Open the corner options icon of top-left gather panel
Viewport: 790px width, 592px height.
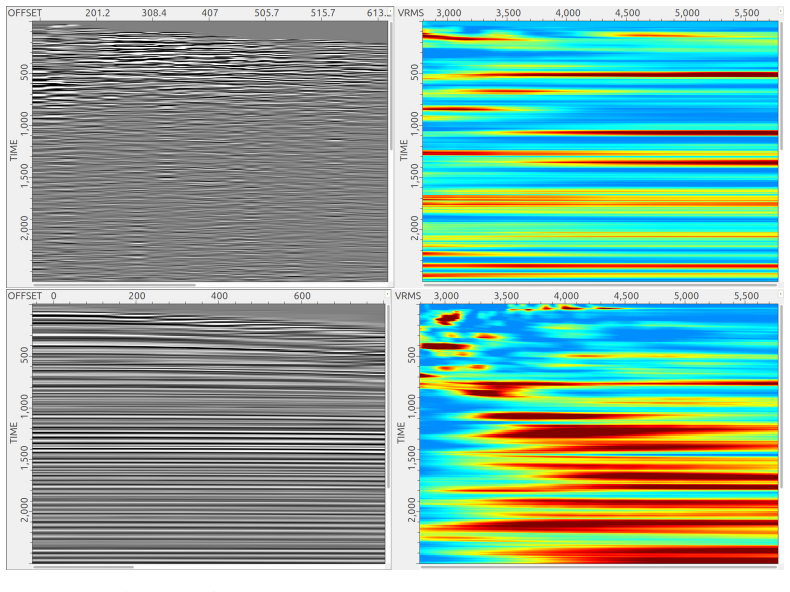pyautogui.click(x=389, y=11)
